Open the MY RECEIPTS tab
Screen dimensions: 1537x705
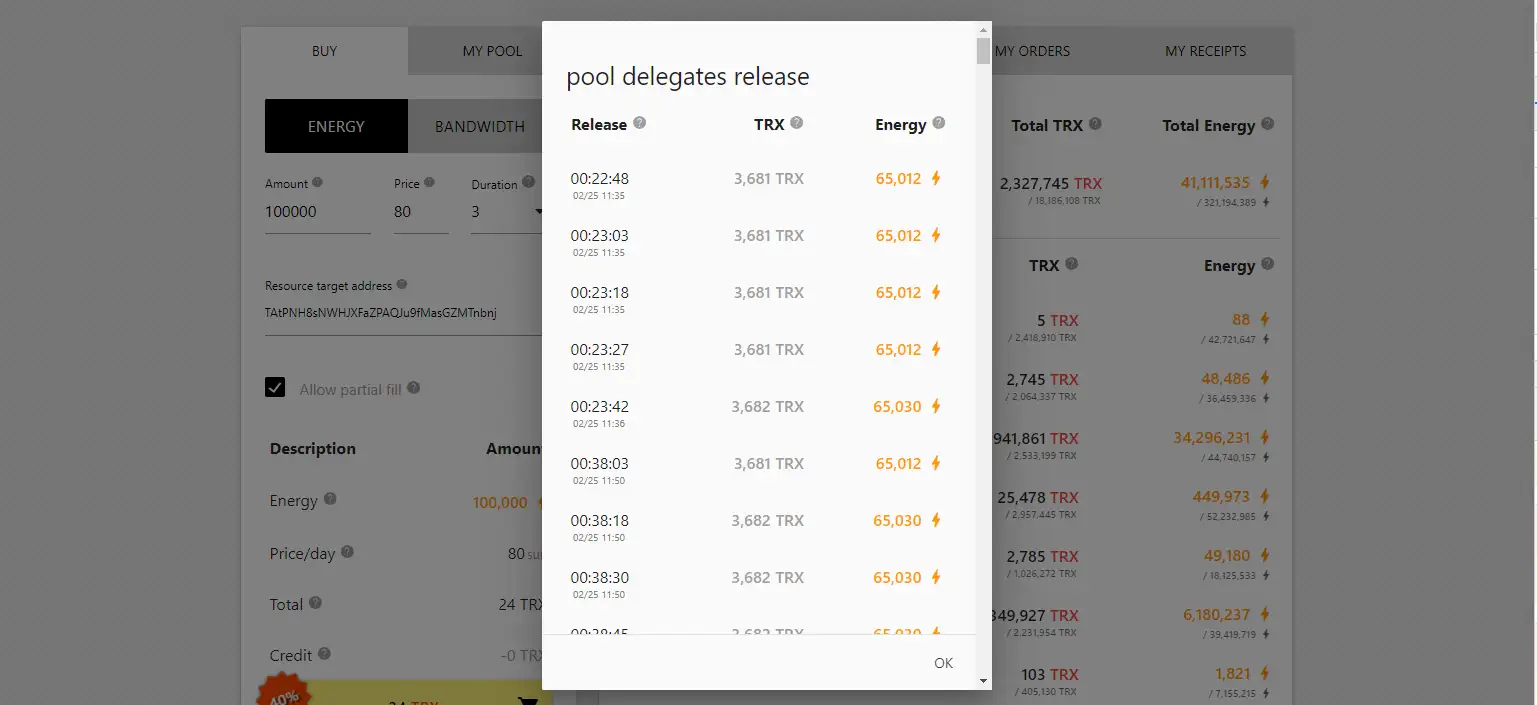(x=1205, y=51)
